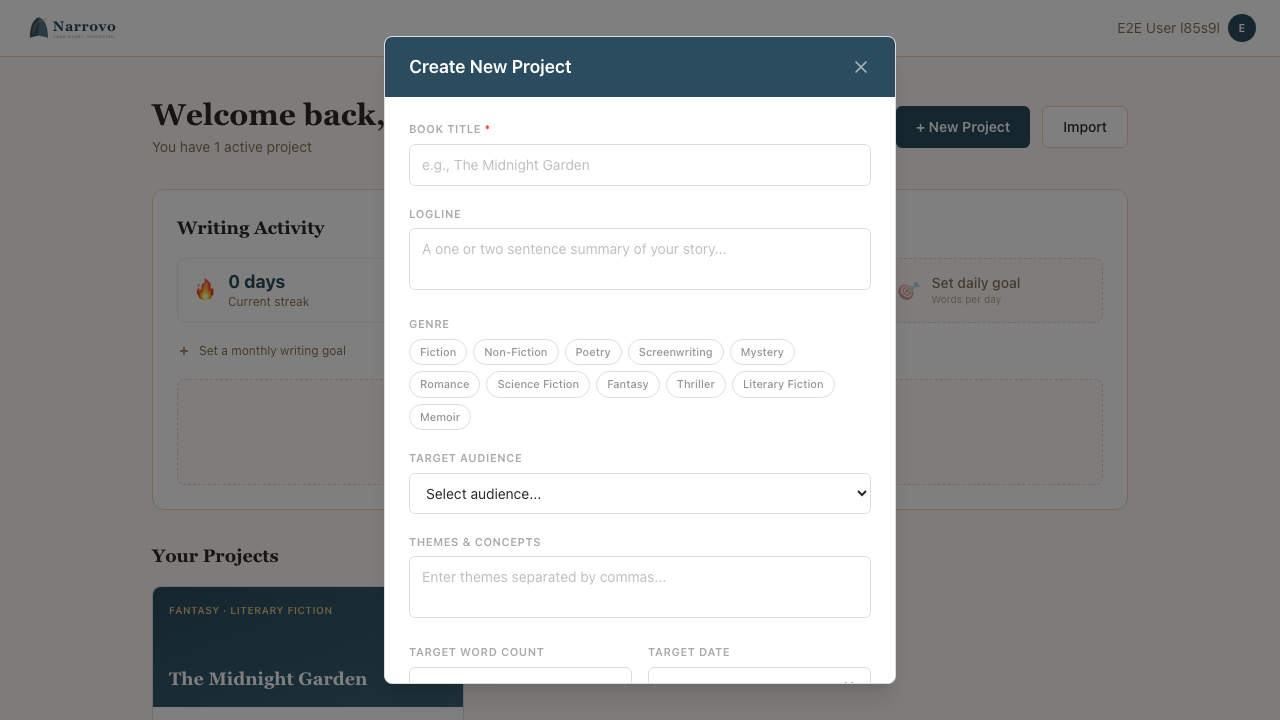Open the E2E User avatar menu
Image resolution: width=1280 pixels, height=720 pixels.
1241,28
